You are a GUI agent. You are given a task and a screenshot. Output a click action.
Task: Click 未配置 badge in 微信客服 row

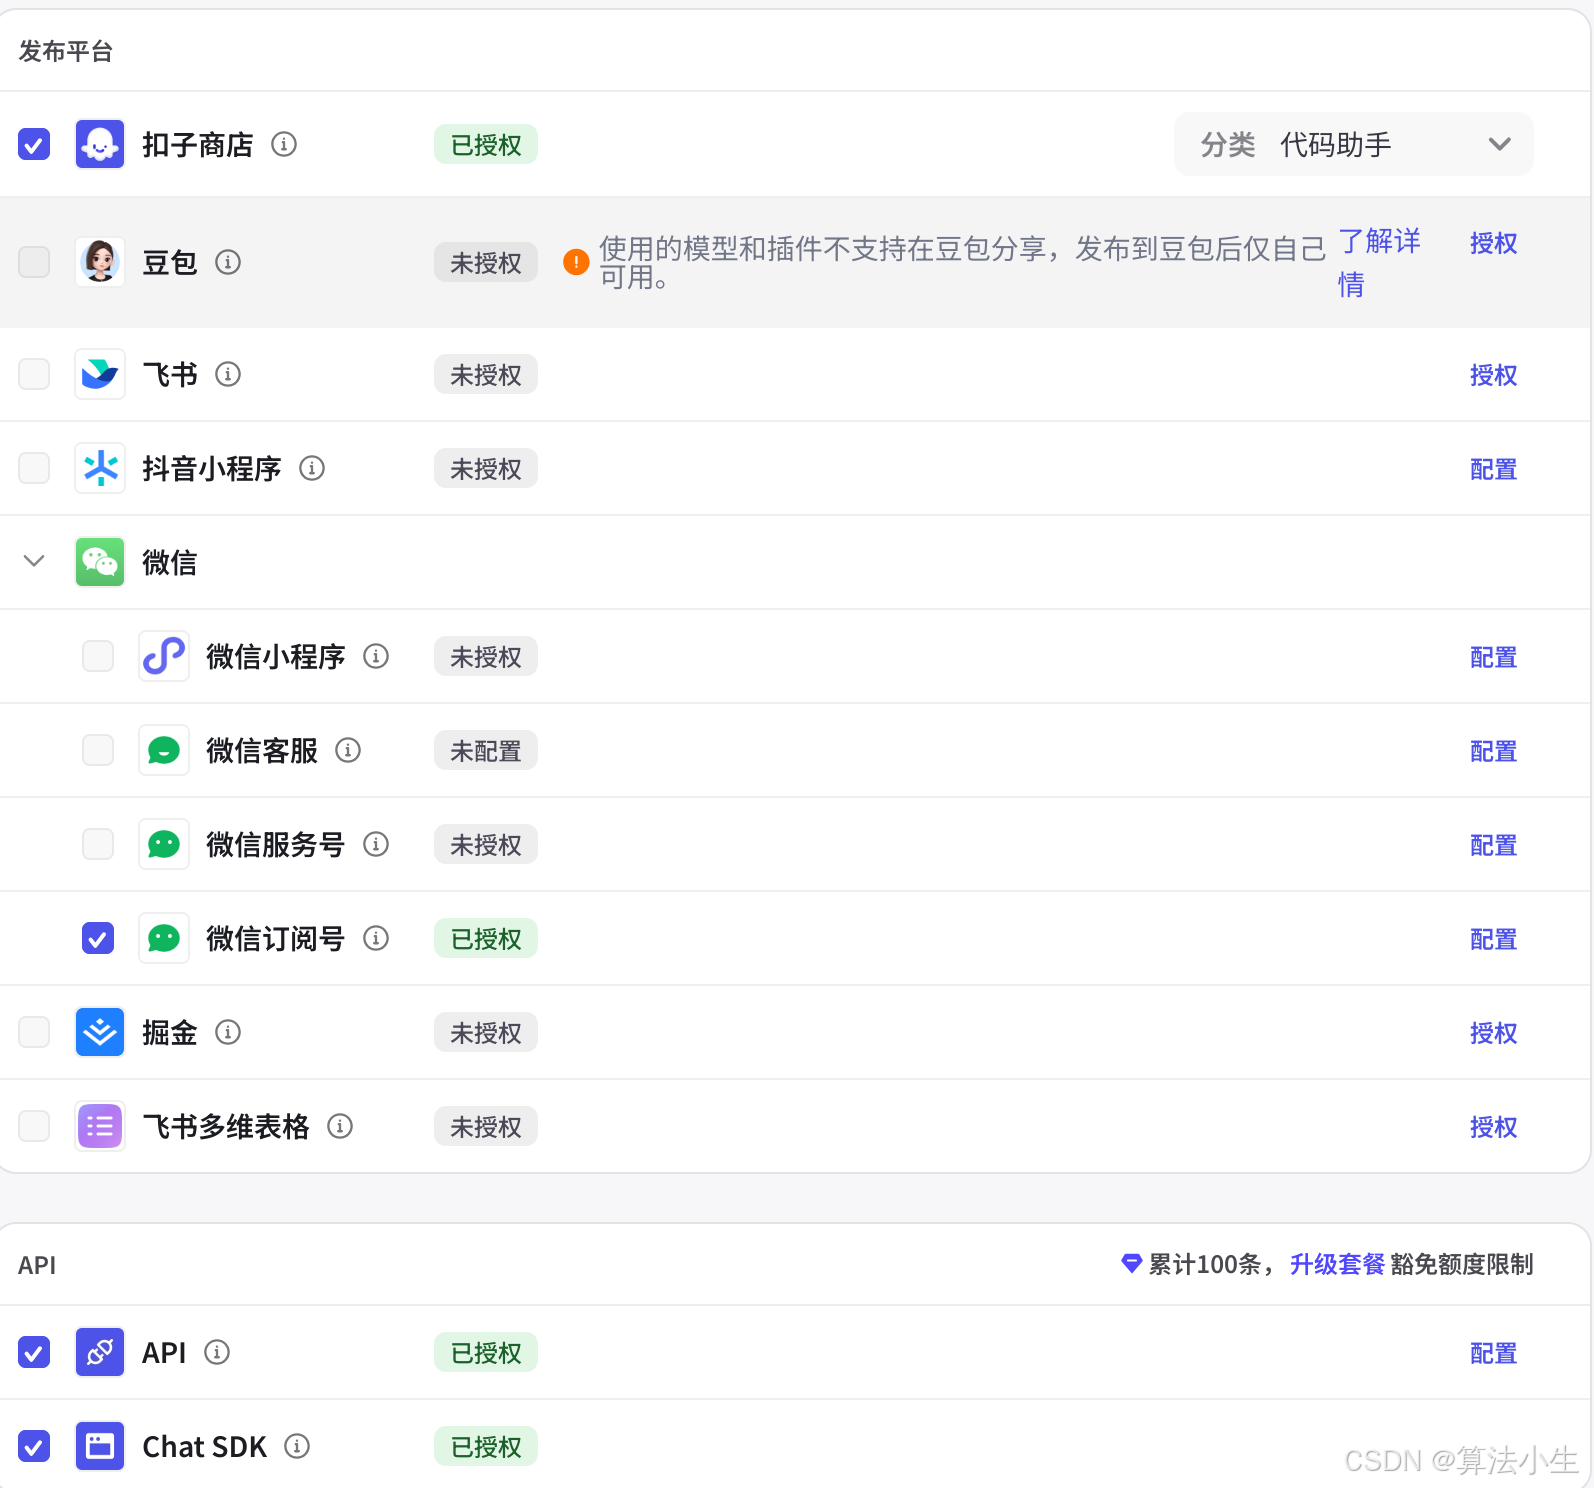pos(486,750)
